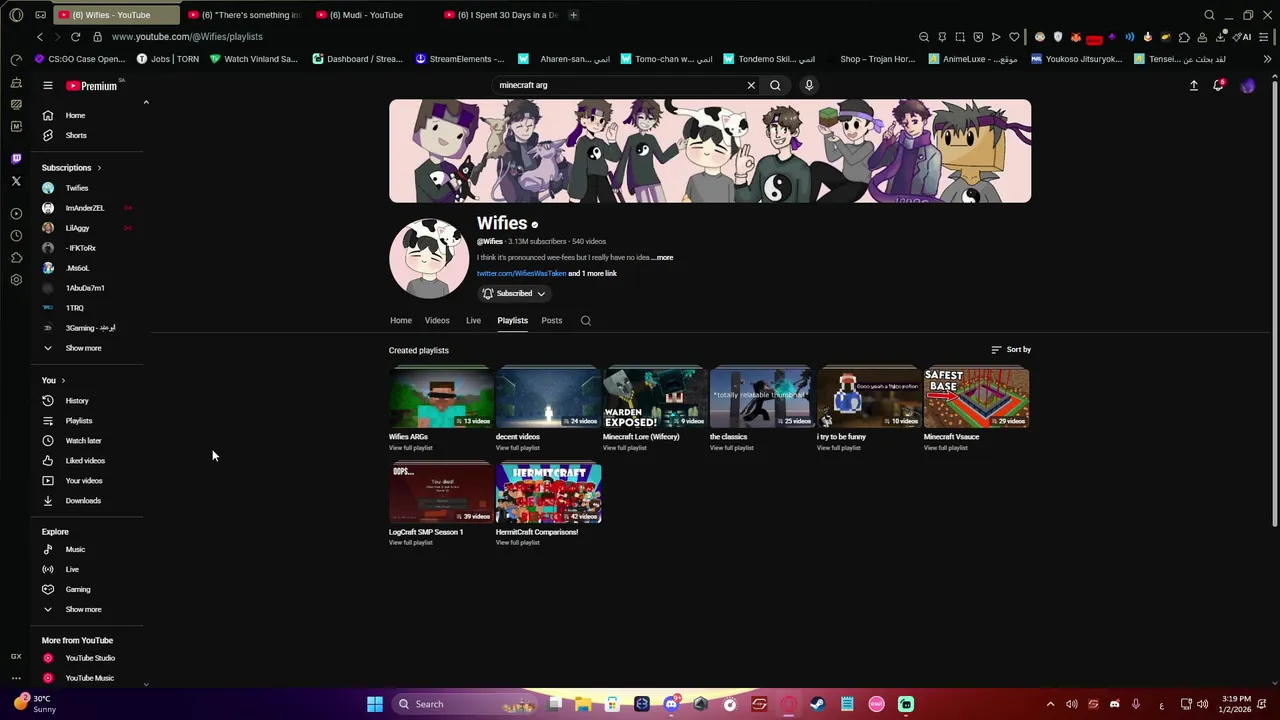The width and height of the screenshot is (1280, 720).
Task: Show hidden system tray icons
Action: point(1050,704)
